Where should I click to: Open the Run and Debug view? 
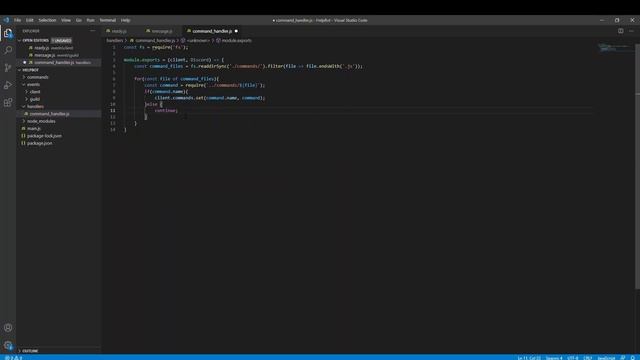(8, 85)
